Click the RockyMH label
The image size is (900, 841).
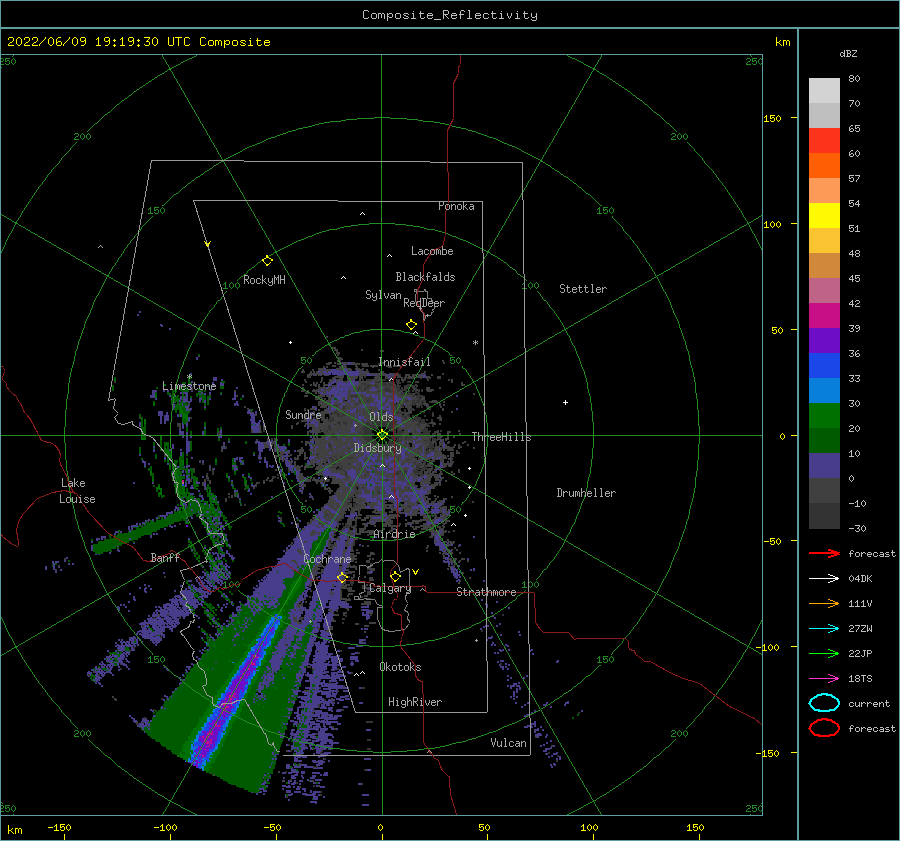[264, 280]
